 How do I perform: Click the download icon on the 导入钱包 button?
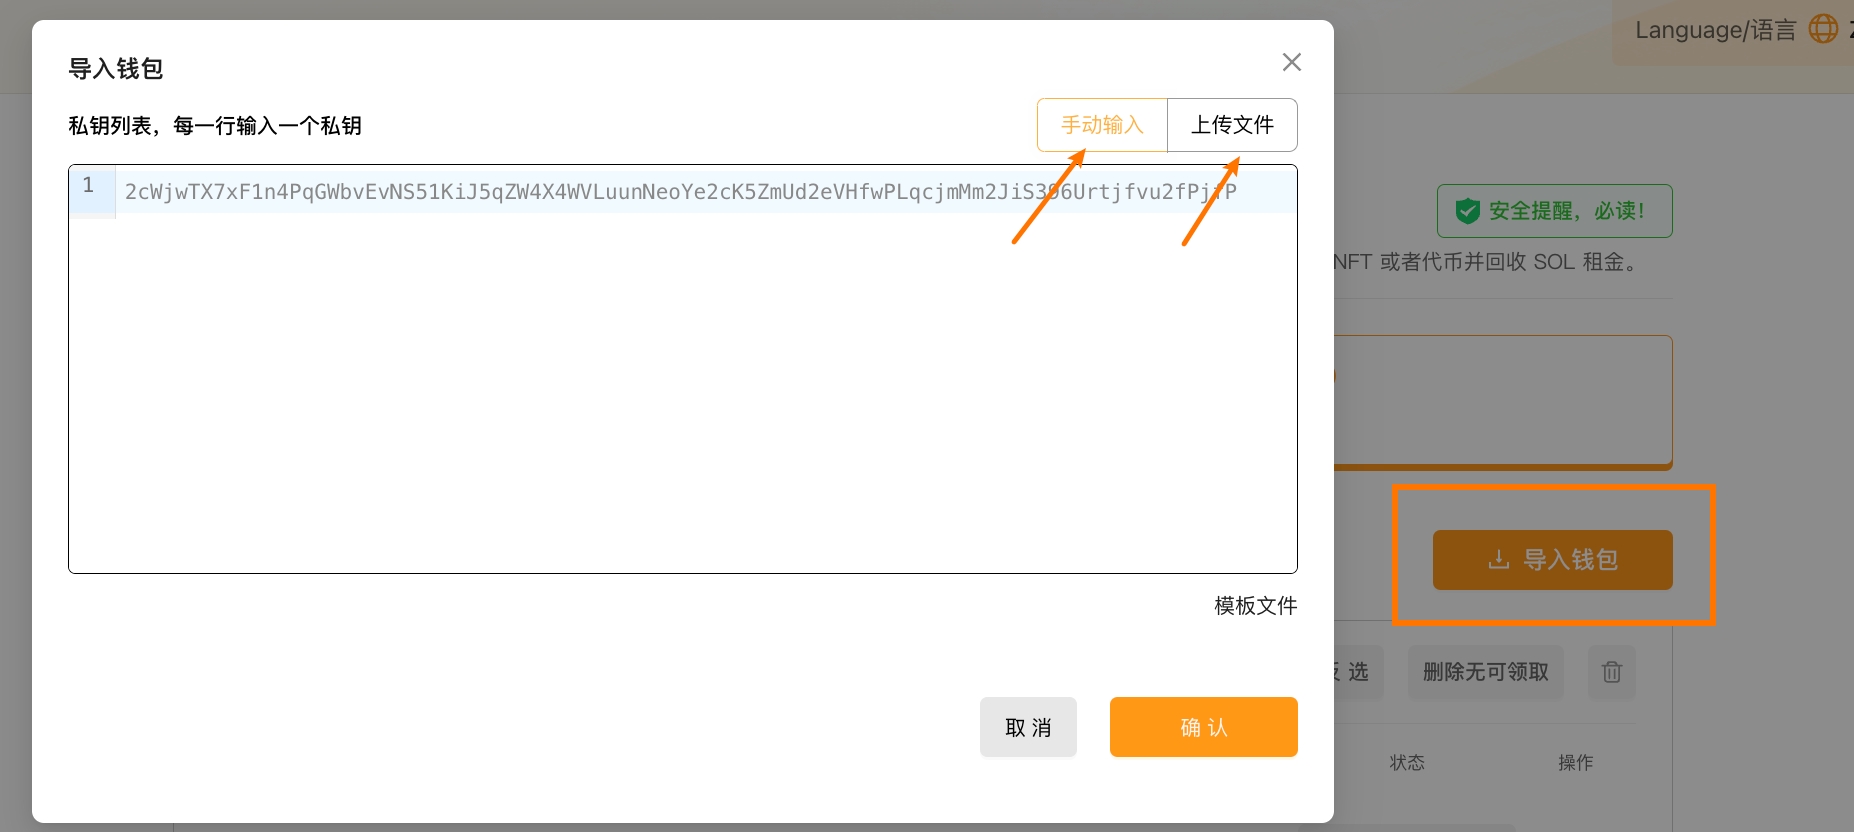[1498, 560]
